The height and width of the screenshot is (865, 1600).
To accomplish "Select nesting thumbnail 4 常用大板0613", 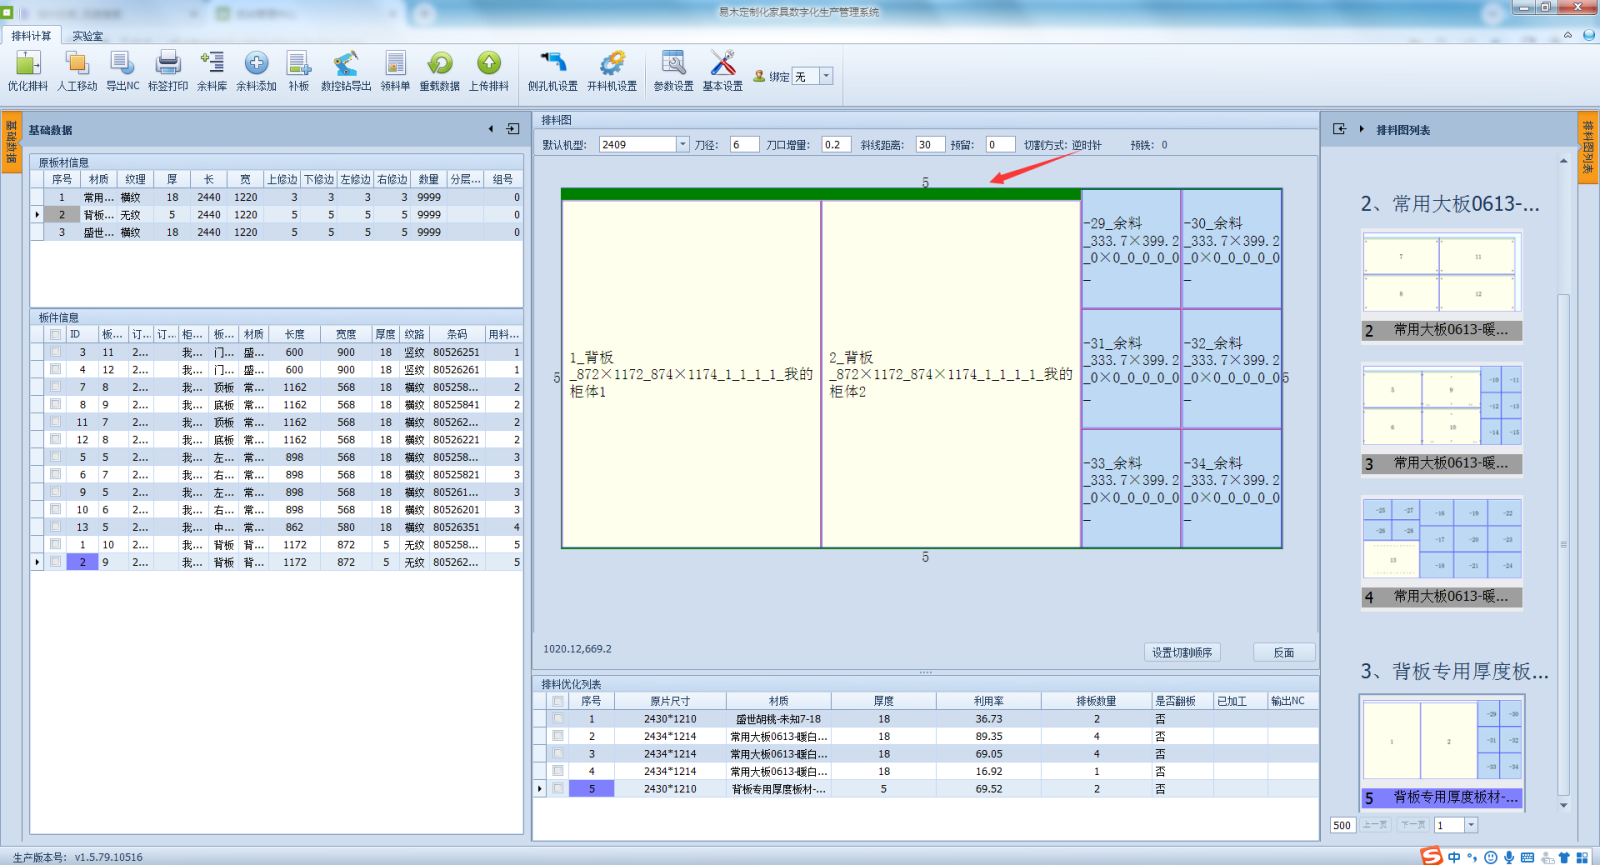I will 1442,552.
